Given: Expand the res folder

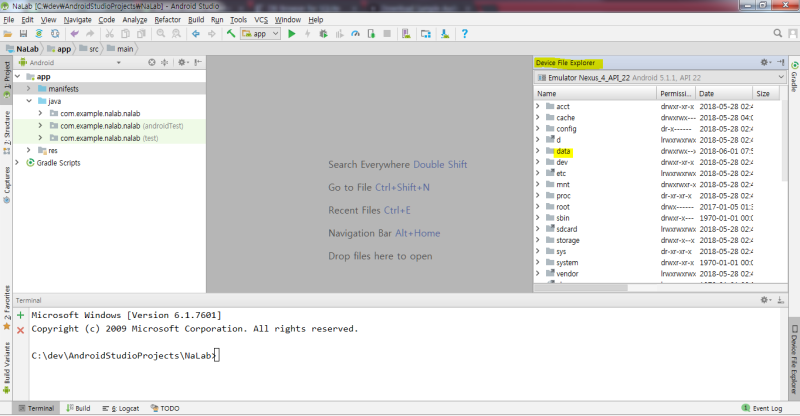Looking at the screenshot, I should click(29, 151).
